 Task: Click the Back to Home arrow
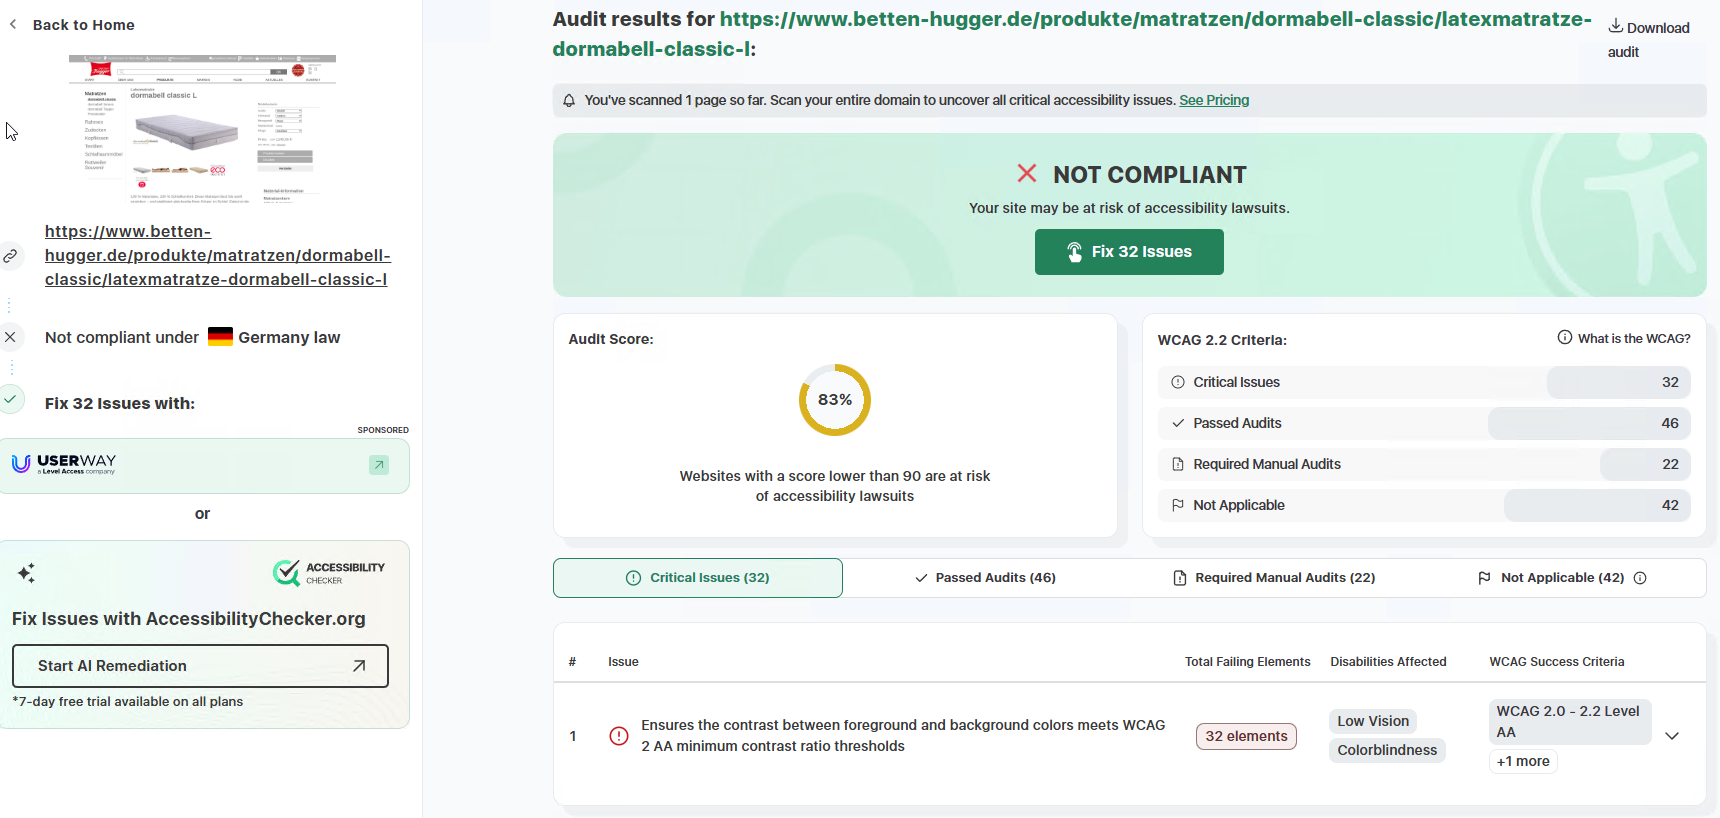tap(13, 24)
